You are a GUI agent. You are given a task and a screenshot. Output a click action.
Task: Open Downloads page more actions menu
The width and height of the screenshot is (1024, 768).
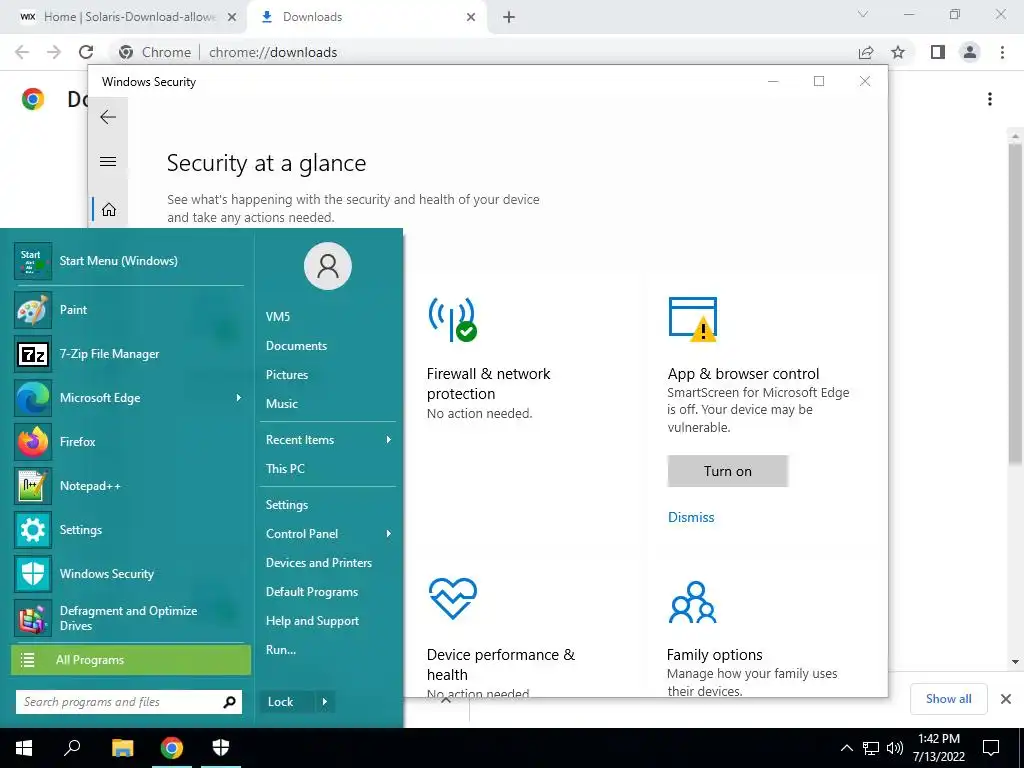990,99
